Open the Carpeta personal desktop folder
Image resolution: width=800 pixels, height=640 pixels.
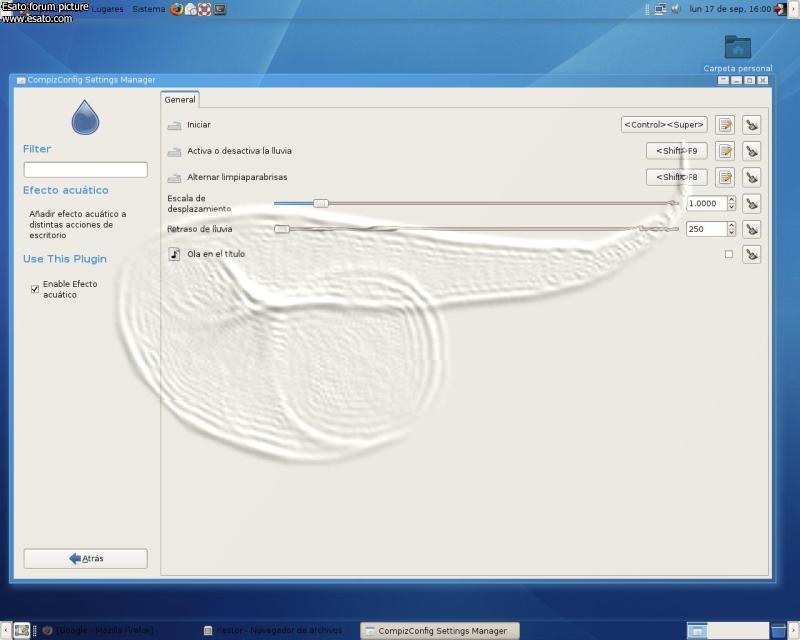738,48
